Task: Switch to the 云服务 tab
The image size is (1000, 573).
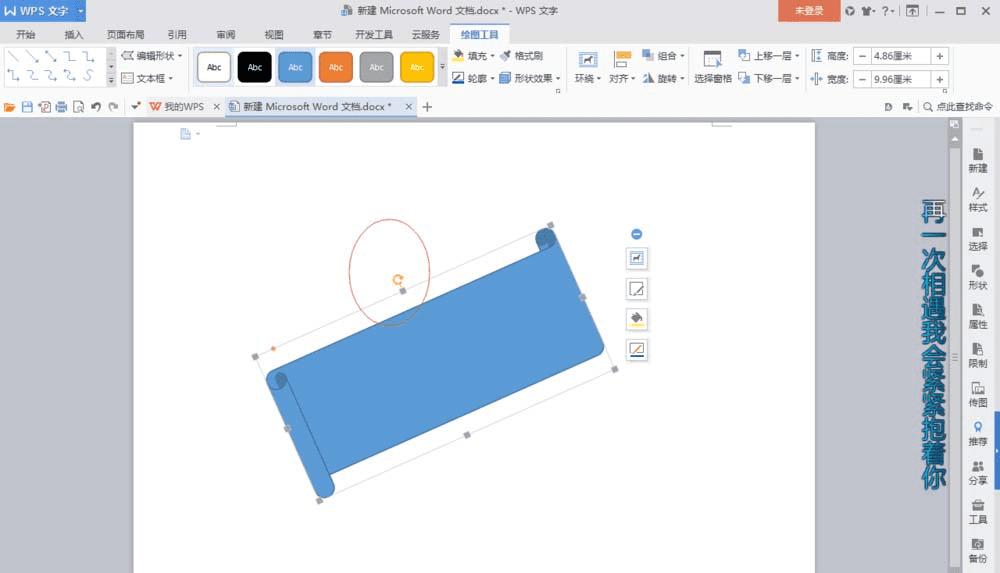Action: coord(425,34)
